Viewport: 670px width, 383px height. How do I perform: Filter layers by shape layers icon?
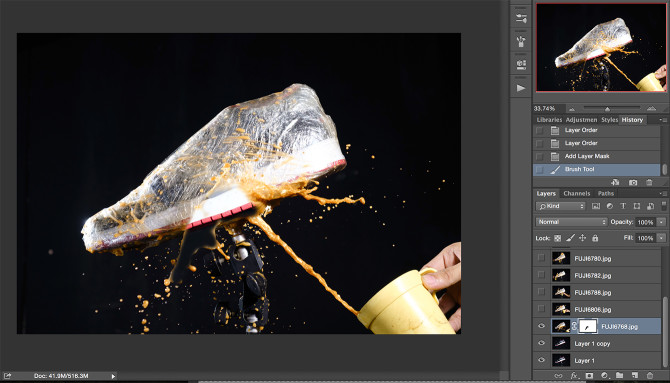[x=637, y=206]
